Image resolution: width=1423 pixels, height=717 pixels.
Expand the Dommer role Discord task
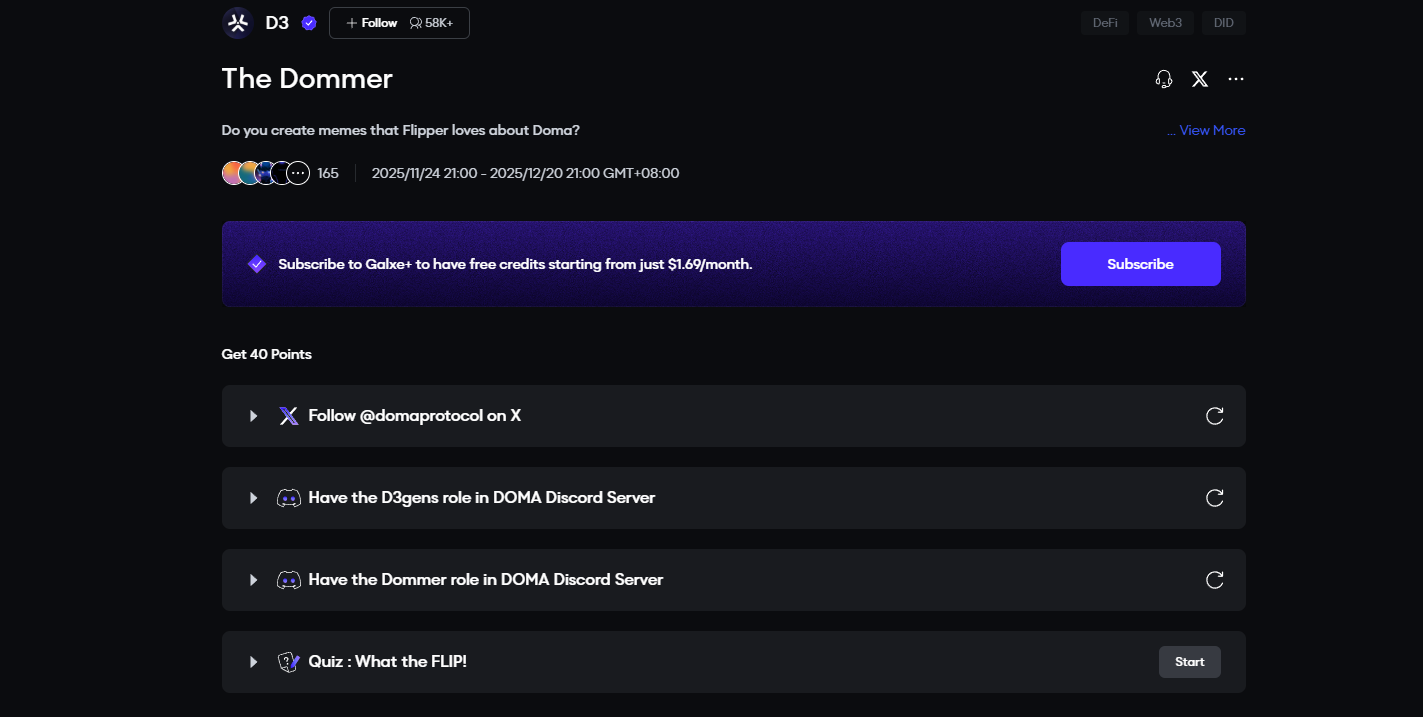tap(254, 580)
